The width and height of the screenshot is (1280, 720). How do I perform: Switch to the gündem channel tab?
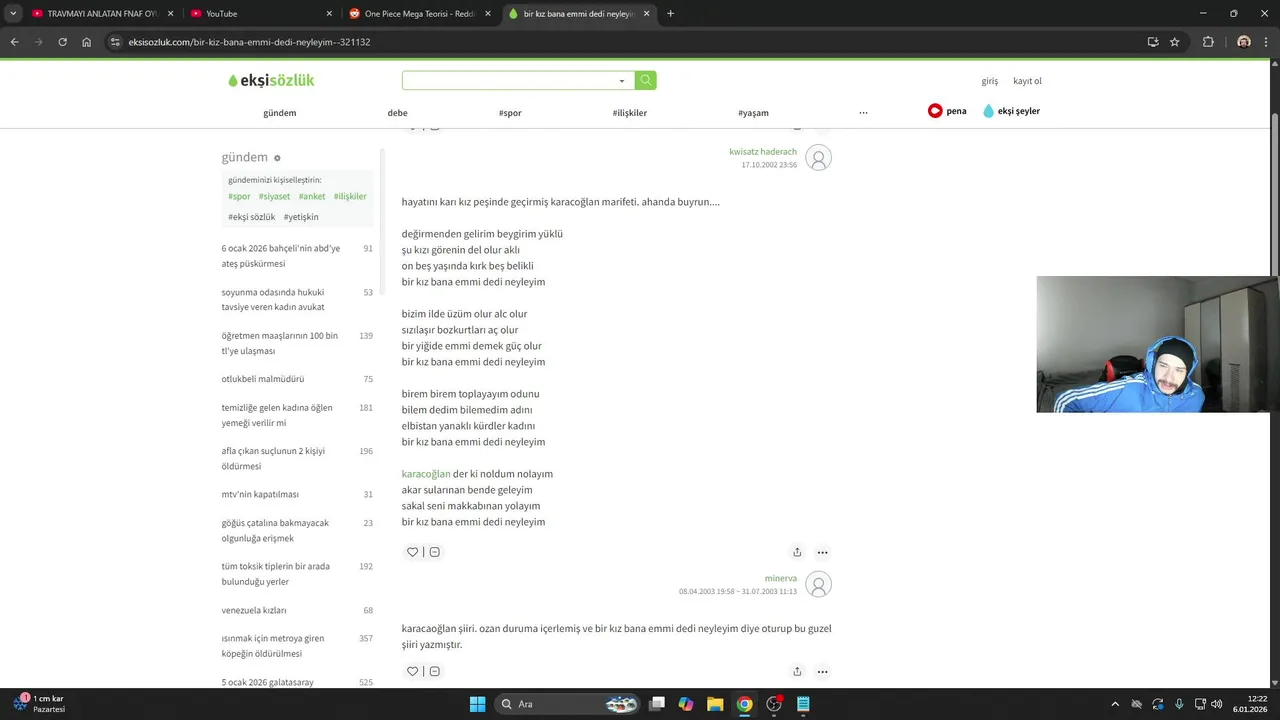(280, 113)
